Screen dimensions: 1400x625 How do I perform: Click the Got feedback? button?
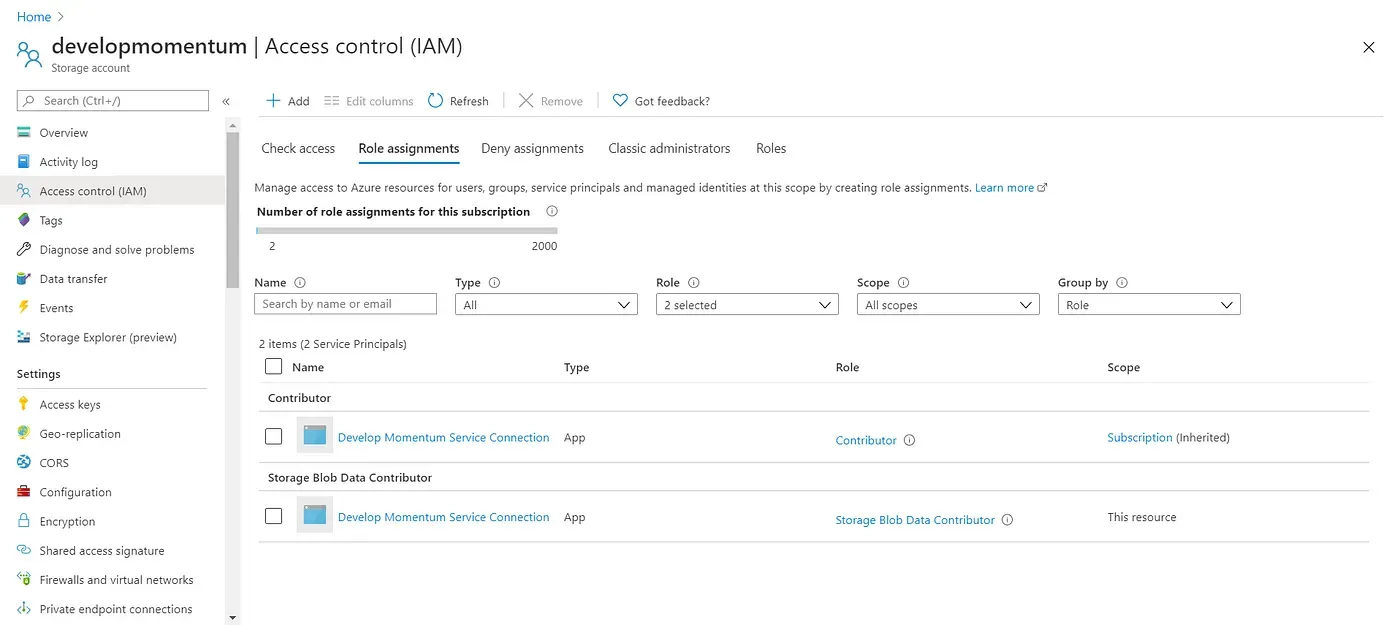click(661, 101)
